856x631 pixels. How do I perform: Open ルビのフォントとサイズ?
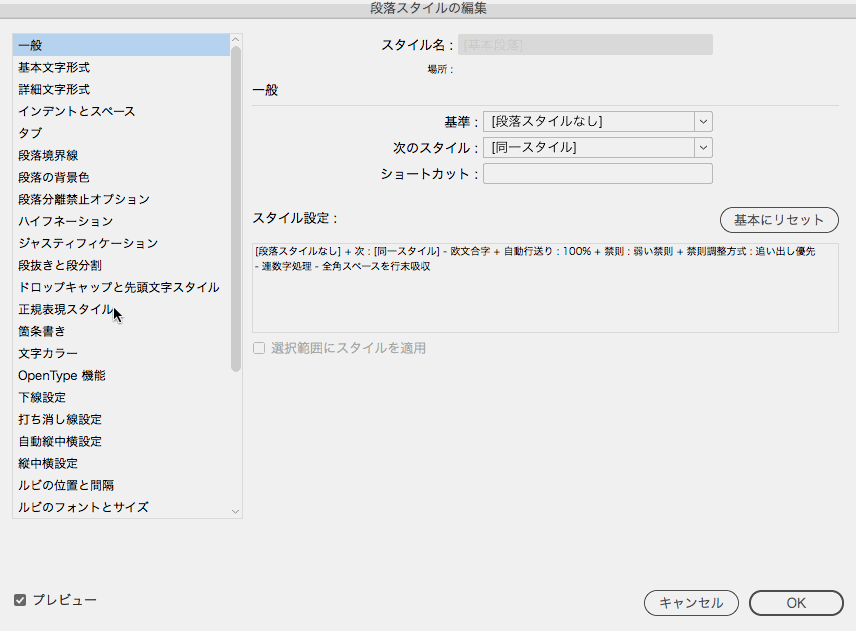tap(121, 507)
